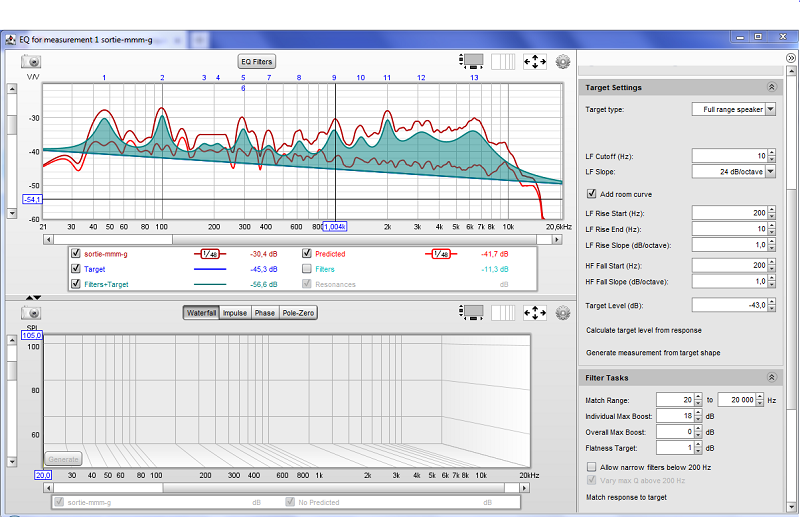Capture waterfall graph with camera icon
Image resolution: width=800 pixels, height=517 pixels.
point(31,313)
